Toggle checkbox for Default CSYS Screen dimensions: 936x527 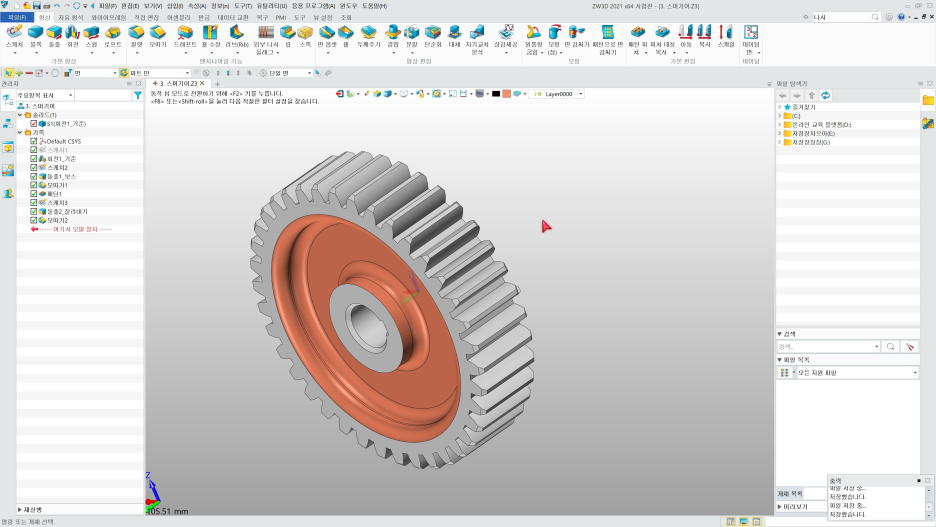tap(33, 141)
